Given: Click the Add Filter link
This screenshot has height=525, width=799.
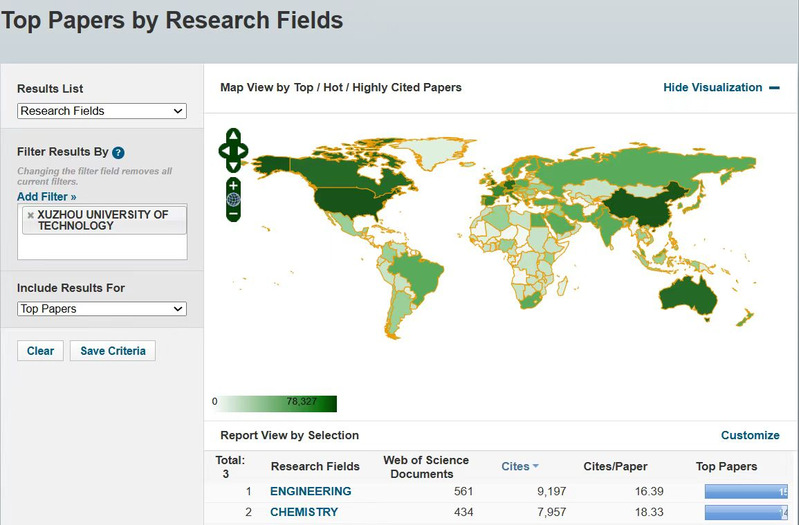Looking at the screenshot, I should pos(46,197).
